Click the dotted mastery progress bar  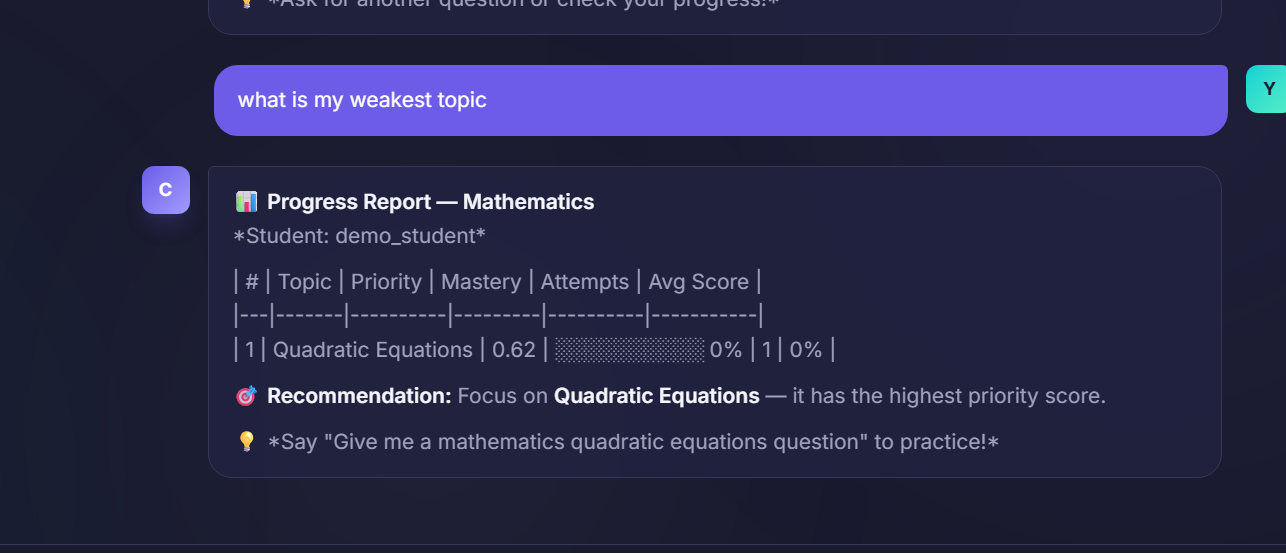[x=630, y=350]
